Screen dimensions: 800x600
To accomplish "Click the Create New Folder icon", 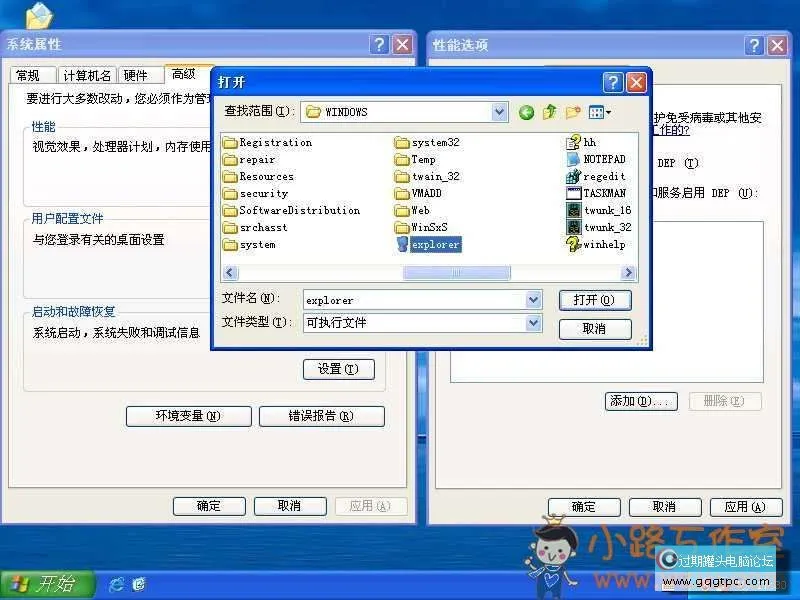I will pyautogui.click(x=572, y=112).
